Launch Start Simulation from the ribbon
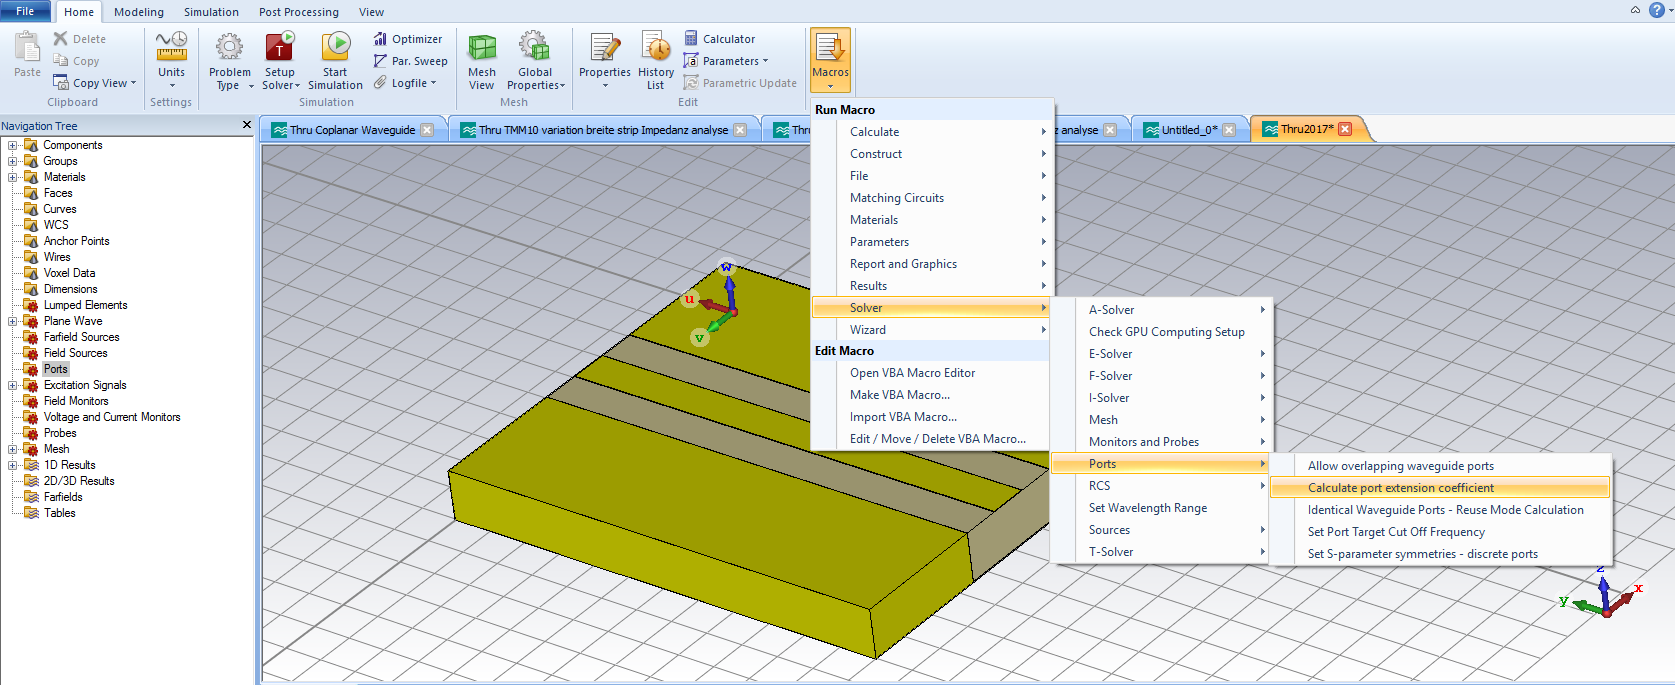The image size is (1675, 685). point(335,61)
